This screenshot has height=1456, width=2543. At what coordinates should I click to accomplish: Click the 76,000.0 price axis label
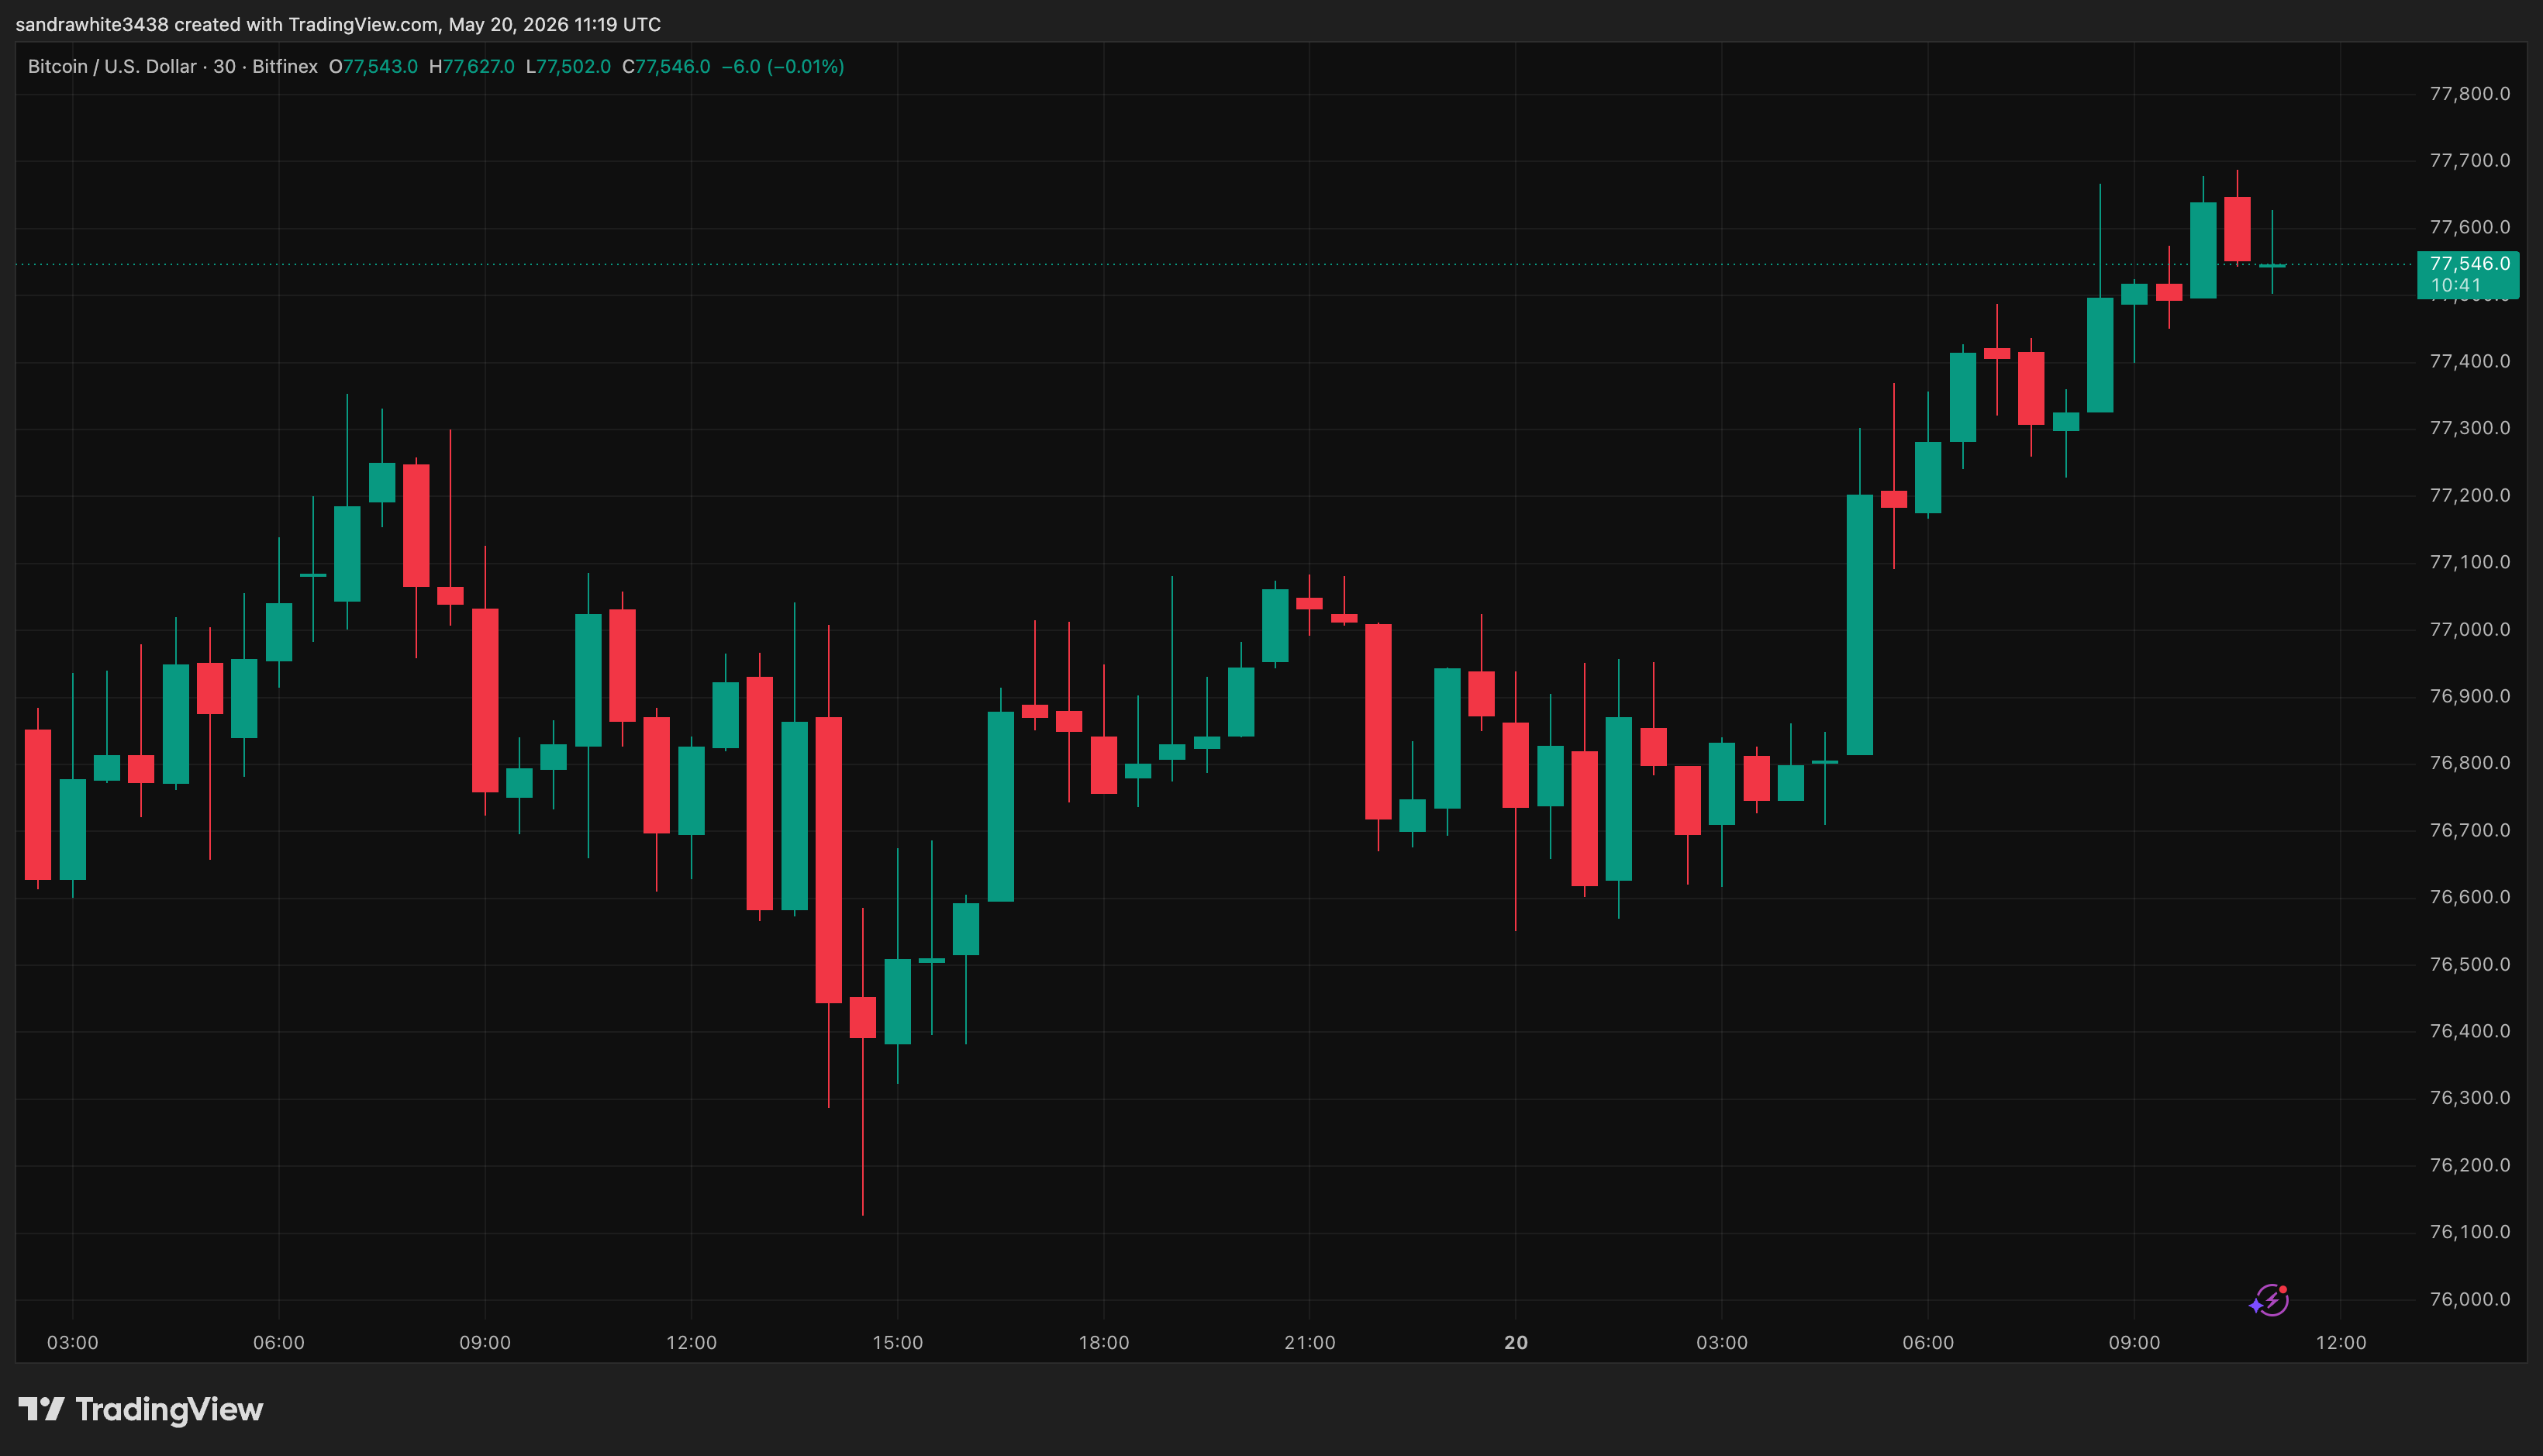[x=2469, y=1299]
